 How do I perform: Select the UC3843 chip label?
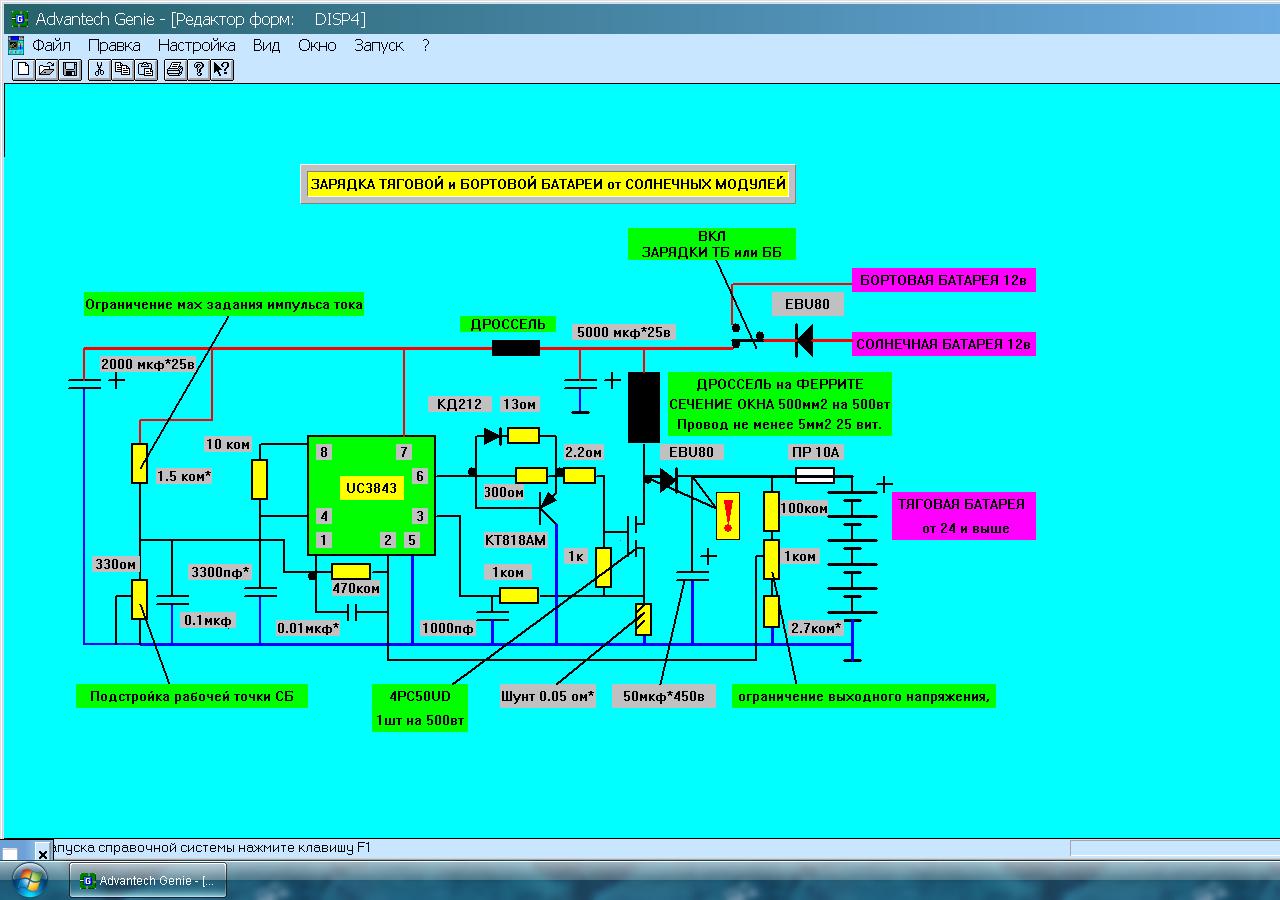pos(371,489)
